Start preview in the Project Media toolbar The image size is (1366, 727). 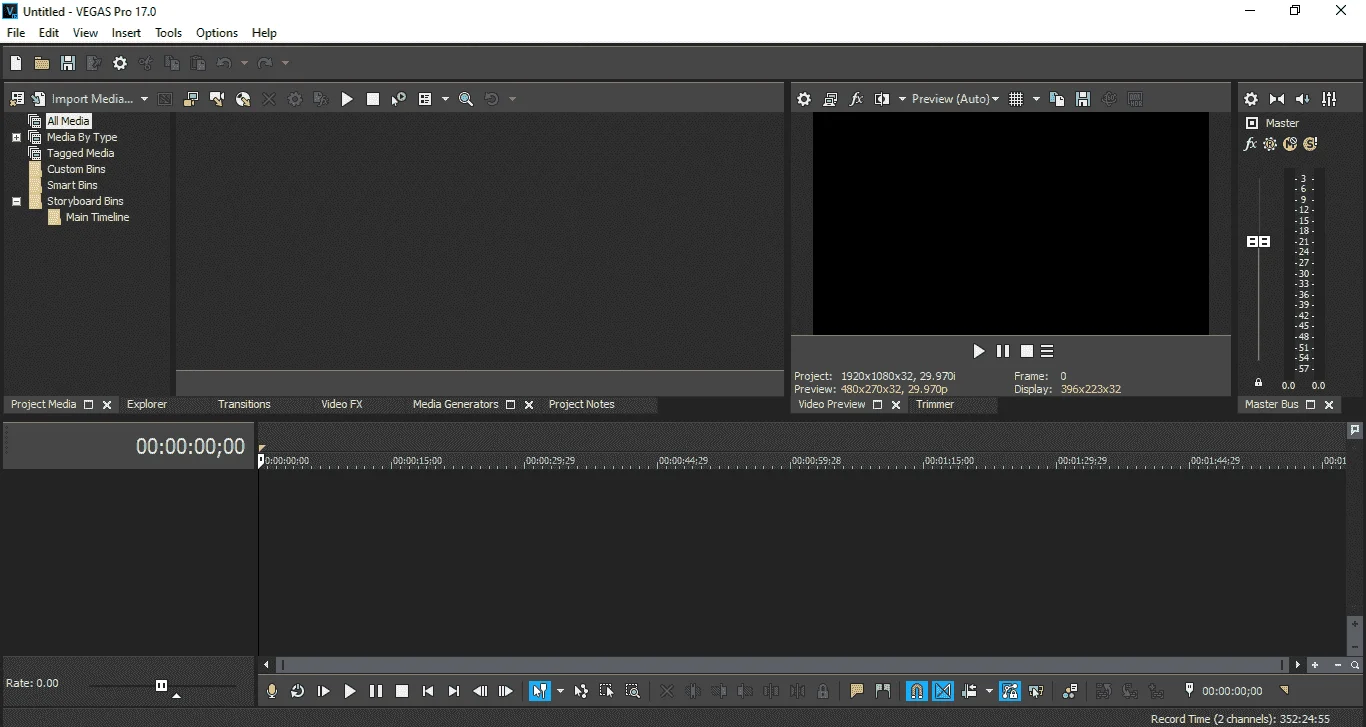347,99
